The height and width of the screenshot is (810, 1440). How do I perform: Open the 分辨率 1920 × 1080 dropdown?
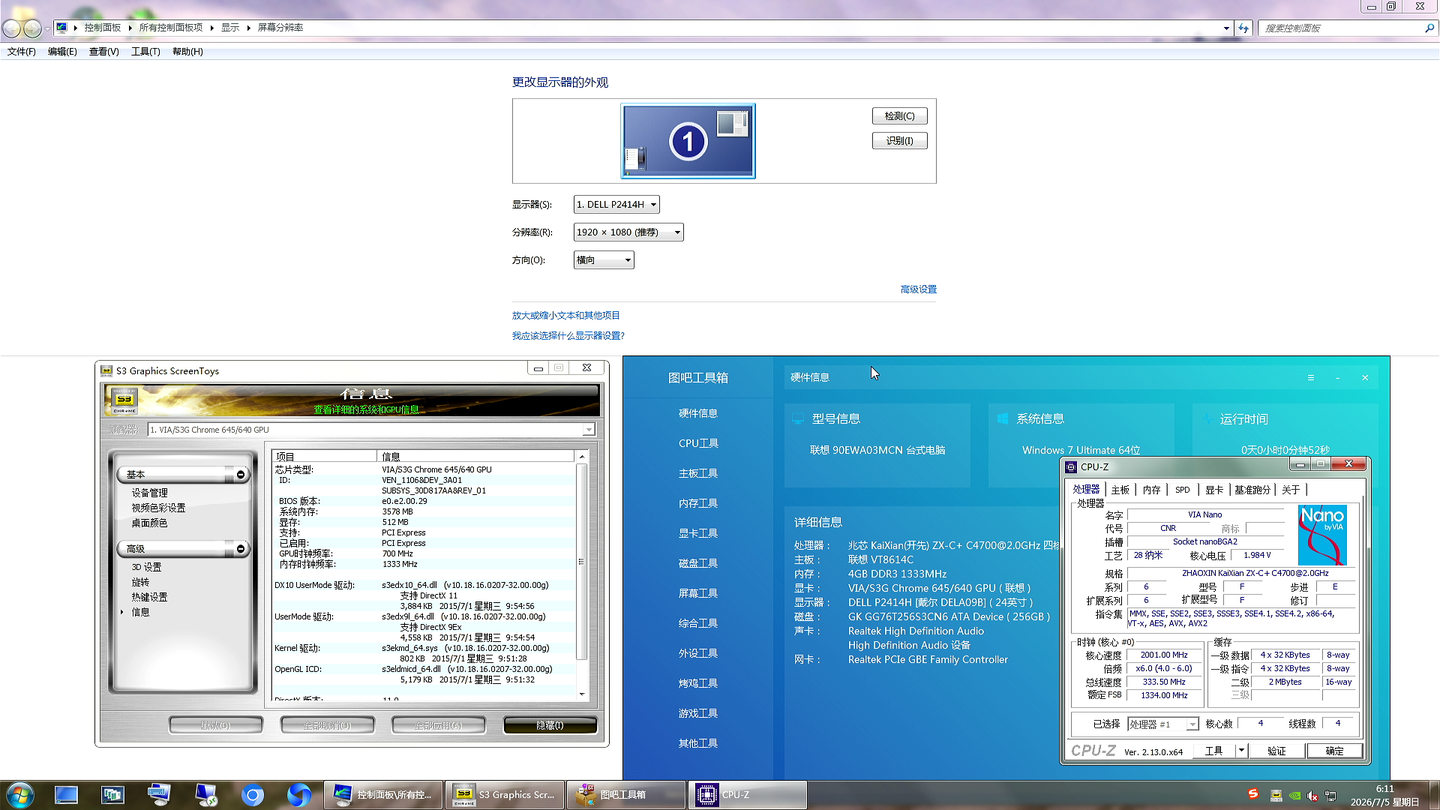click(x=628, y=232)
